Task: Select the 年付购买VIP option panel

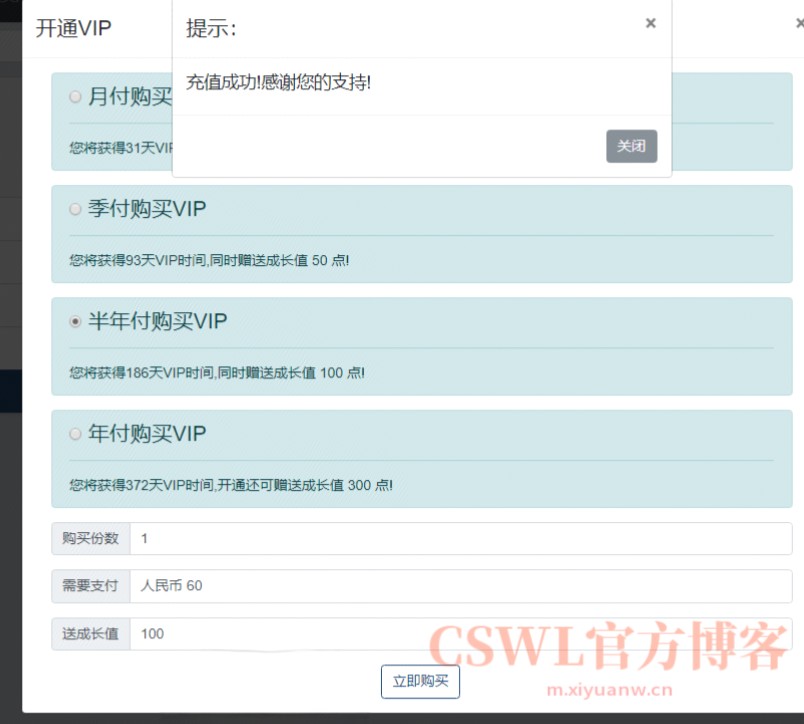Action: tap(420, 457)
